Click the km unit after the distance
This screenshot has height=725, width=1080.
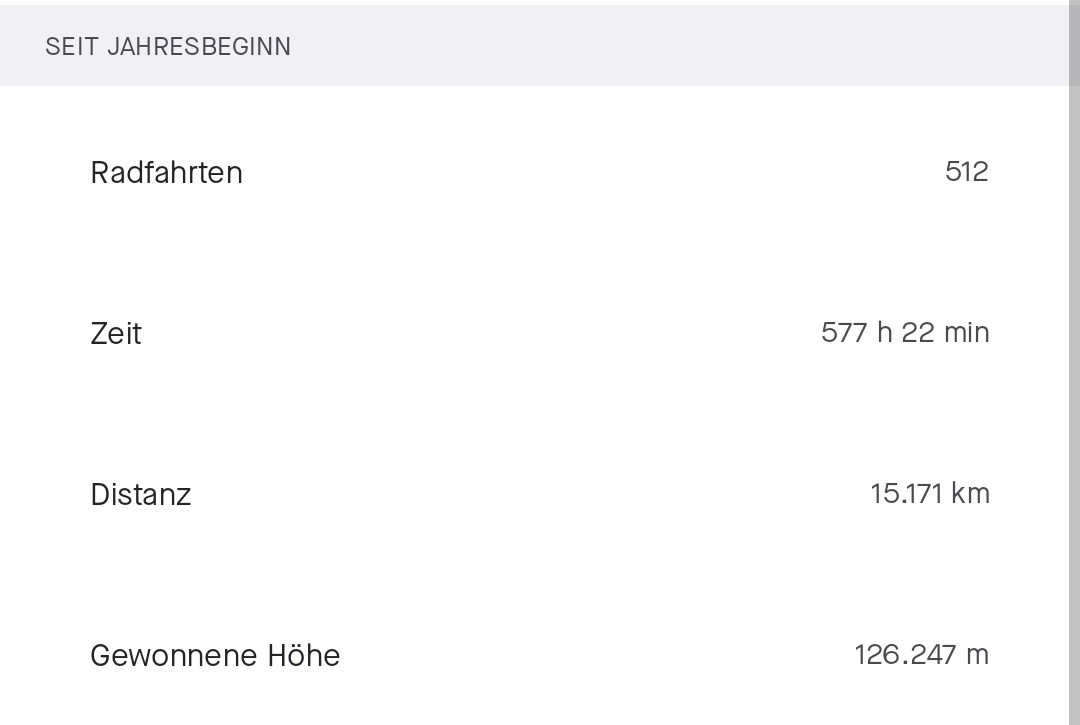(x=970, y=494)
